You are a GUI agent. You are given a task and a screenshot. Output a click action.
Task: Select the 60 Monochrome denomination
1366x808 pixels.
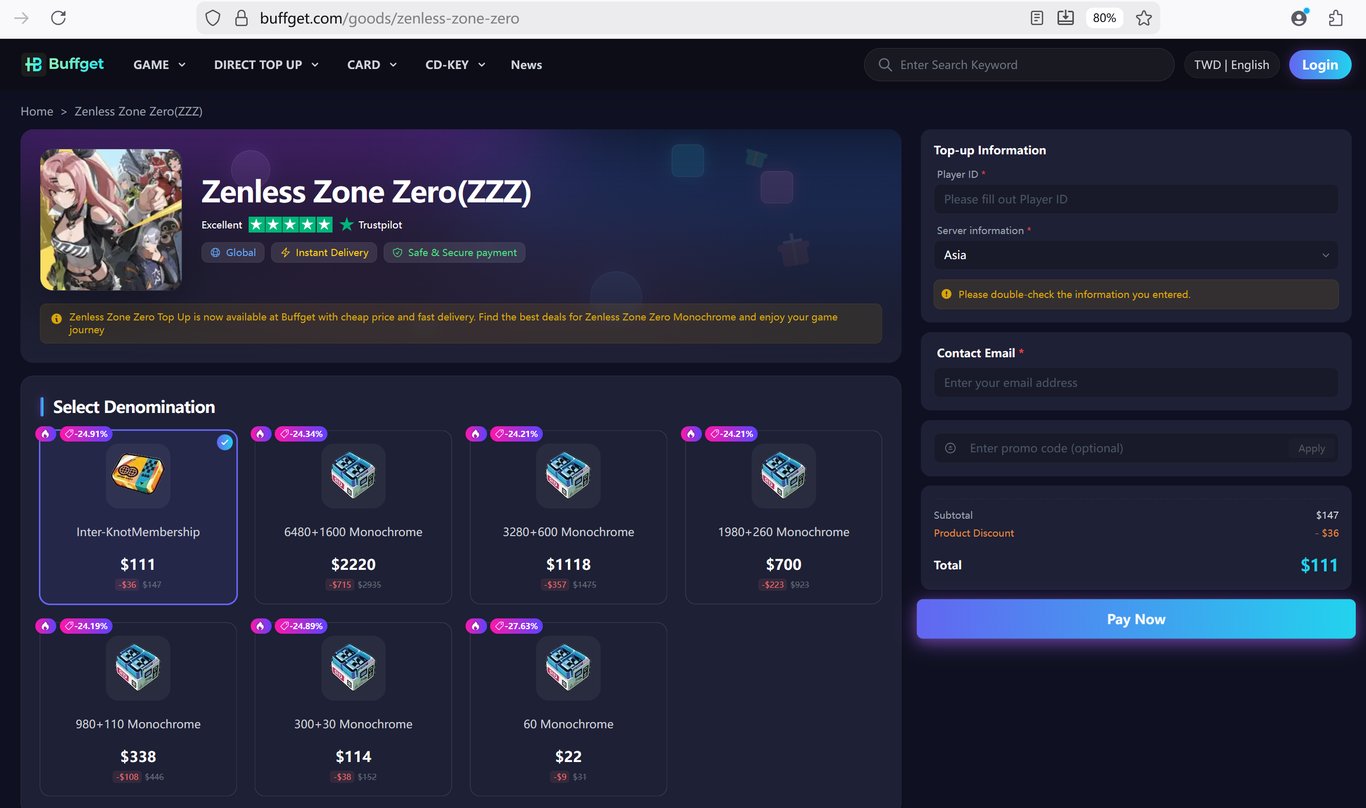coord(568,709)
